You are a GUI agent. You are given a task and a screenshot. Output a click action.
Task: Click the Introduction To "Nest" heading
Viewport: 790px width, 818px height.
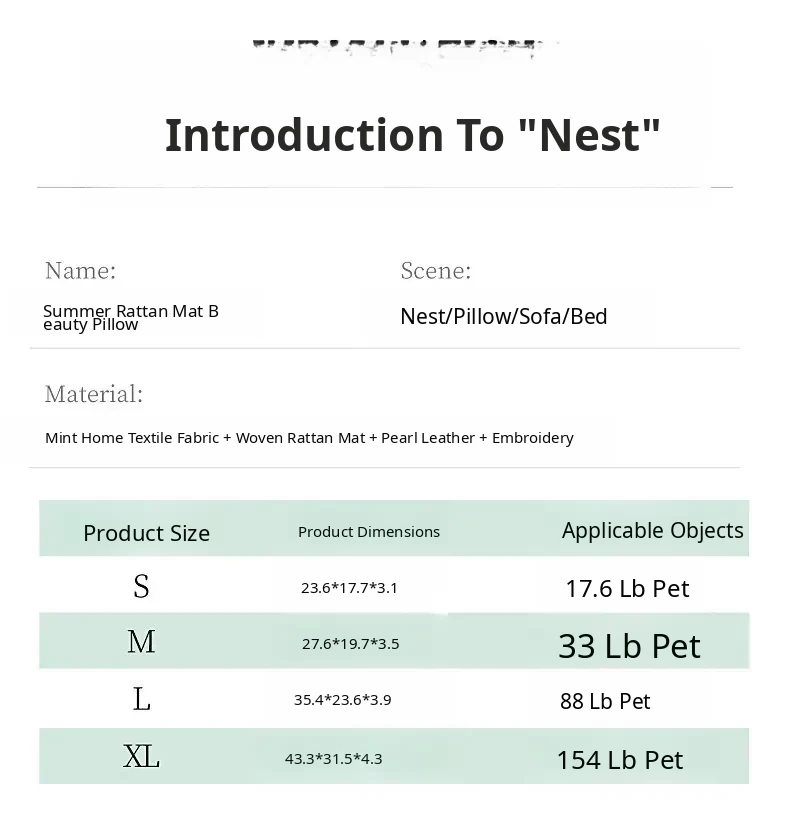tap(412, 135)
